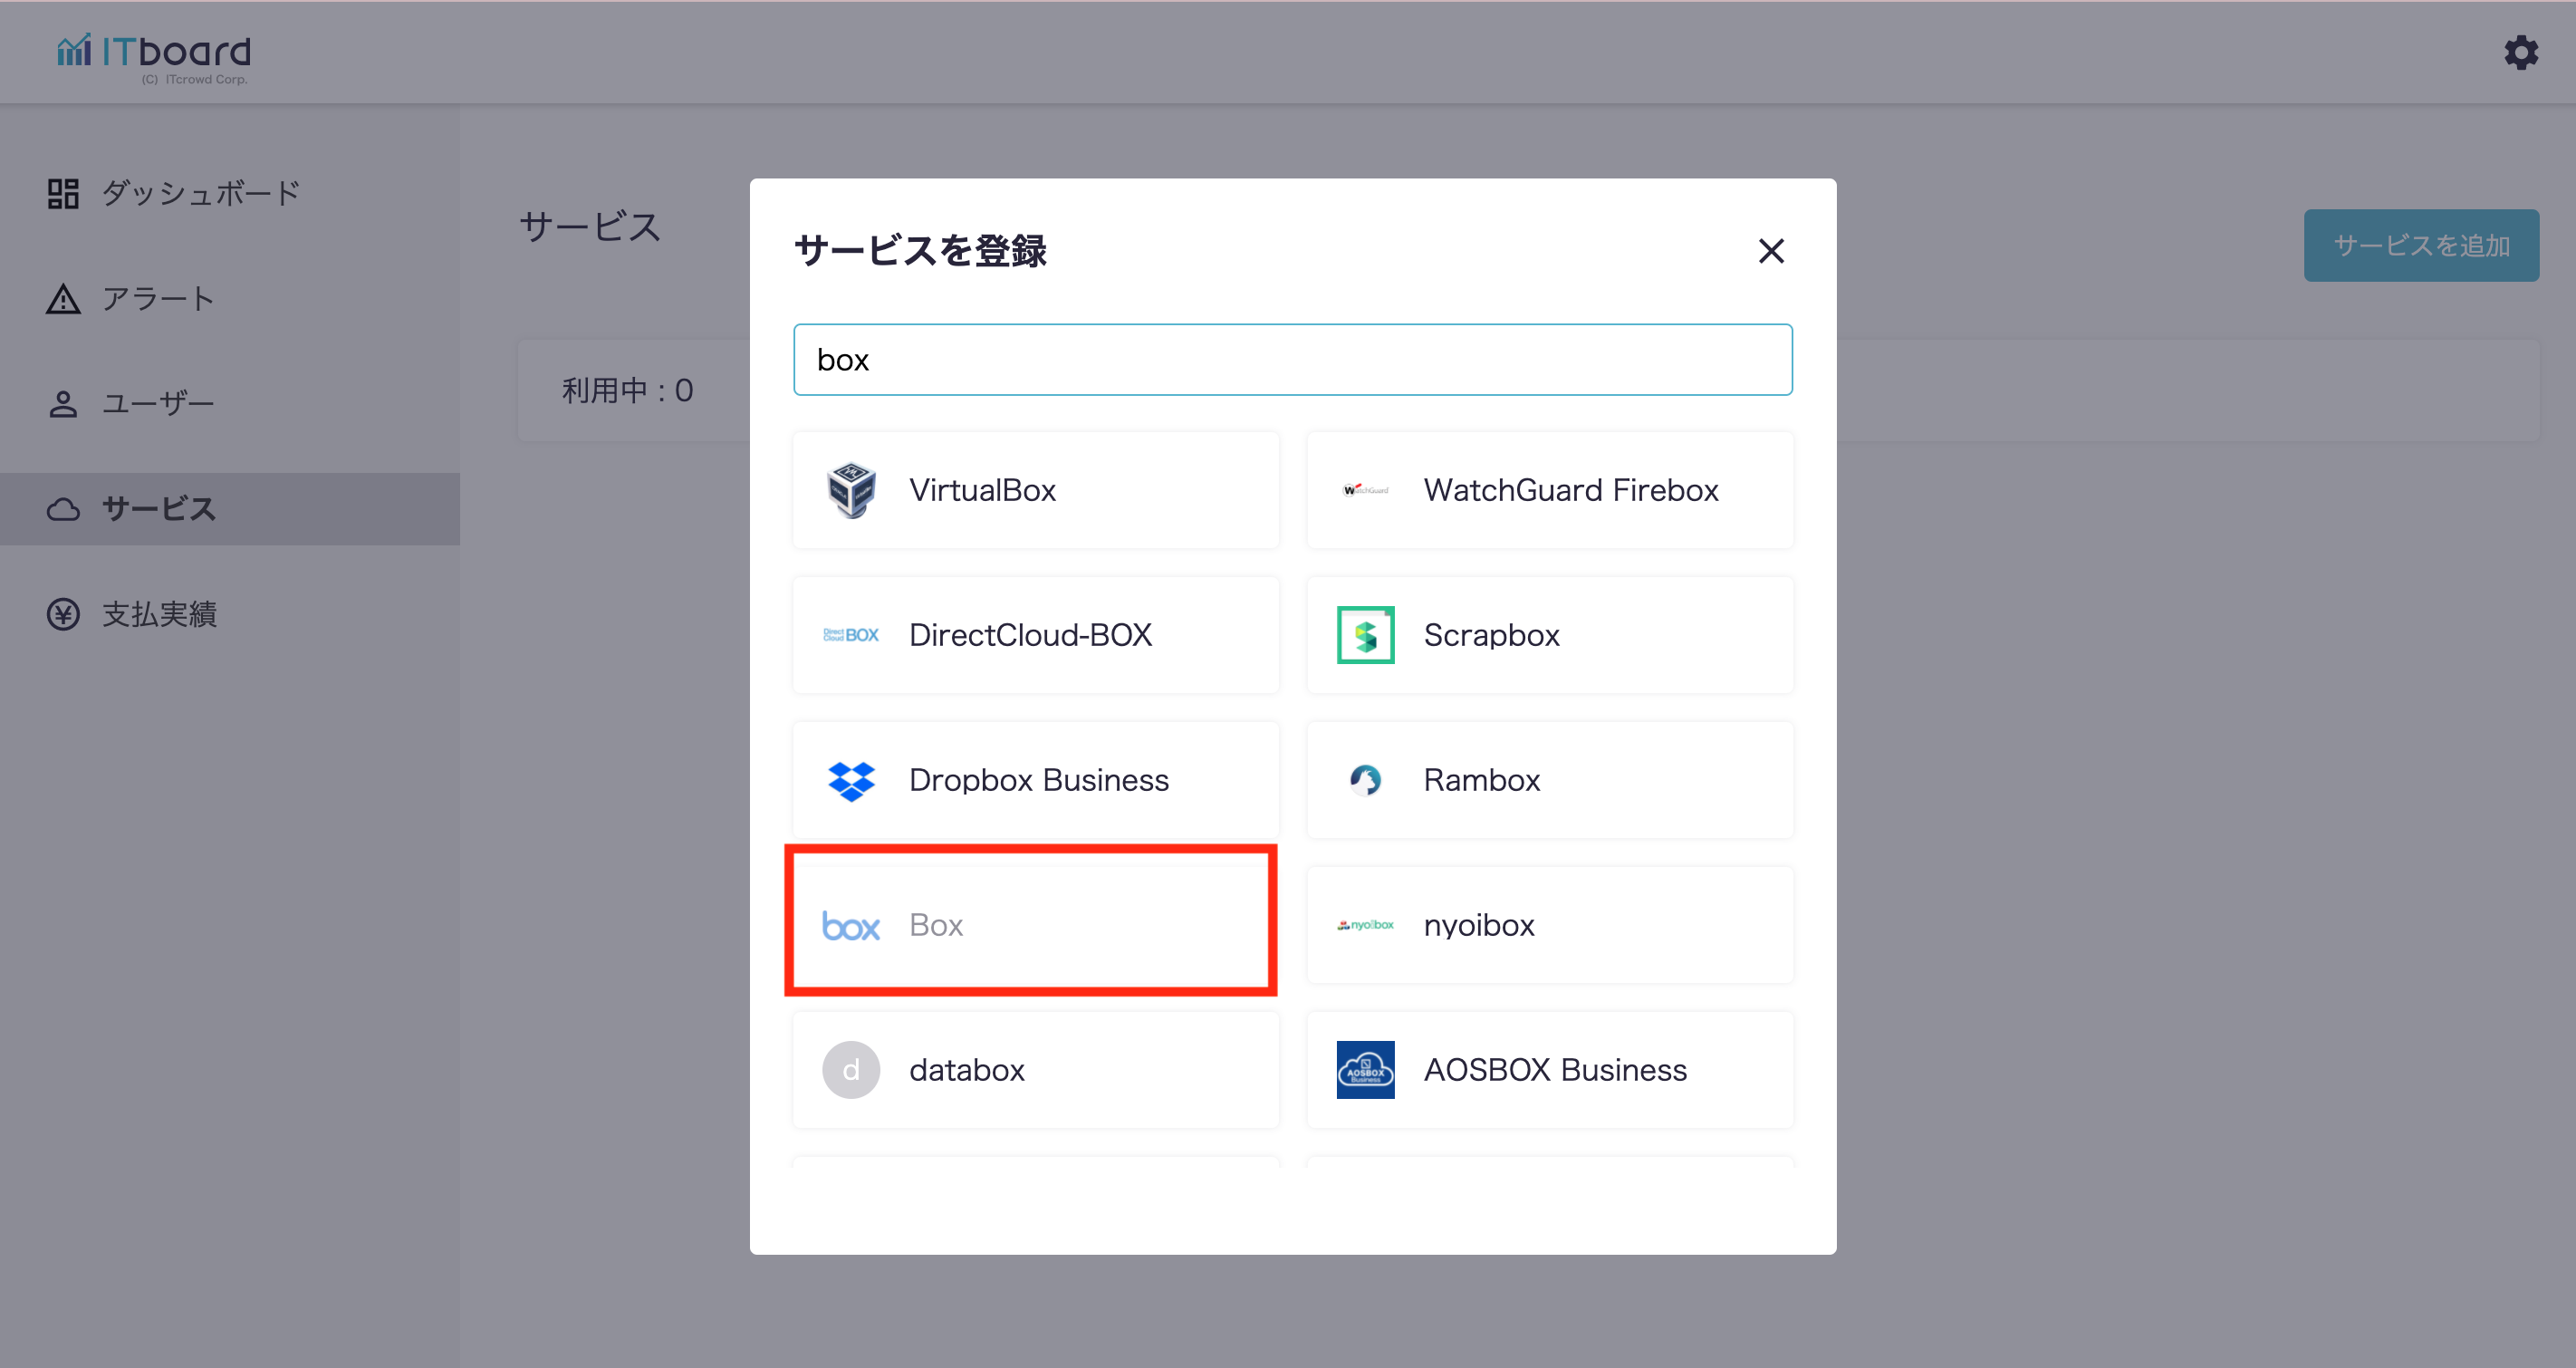Click the databox letter avatar icon
This screenshot has height=1368, width=2576.
coord(851,1070)
